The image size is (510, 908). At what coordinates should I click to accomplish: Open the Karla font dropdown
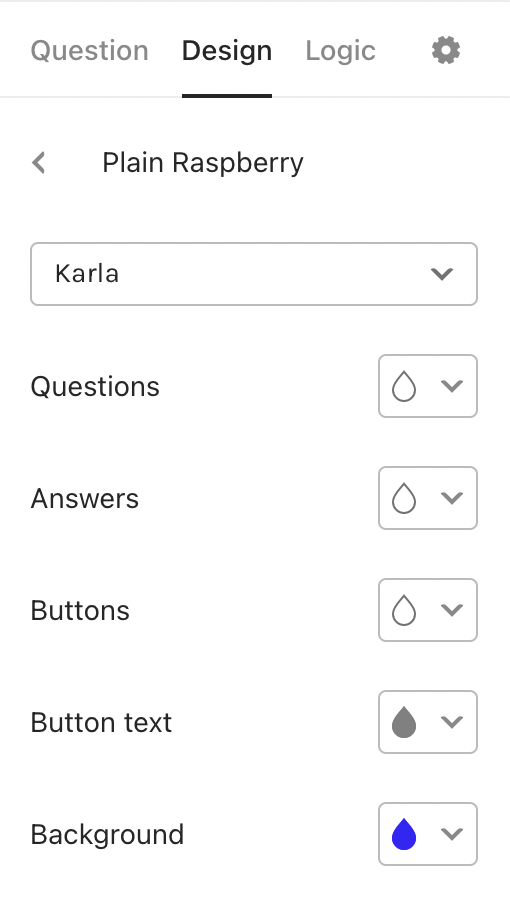254,274
